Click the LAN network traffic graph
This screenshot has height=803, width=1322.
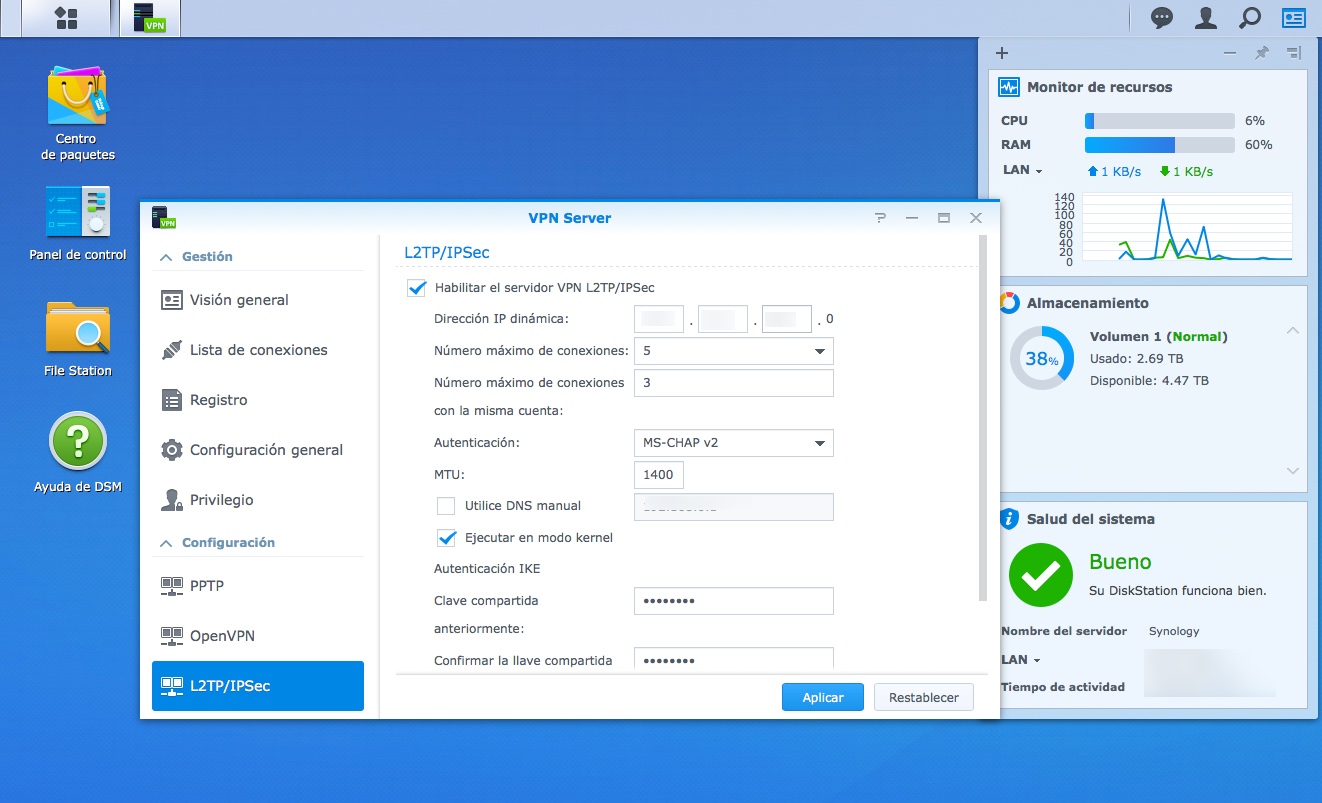click(1187, 228)
